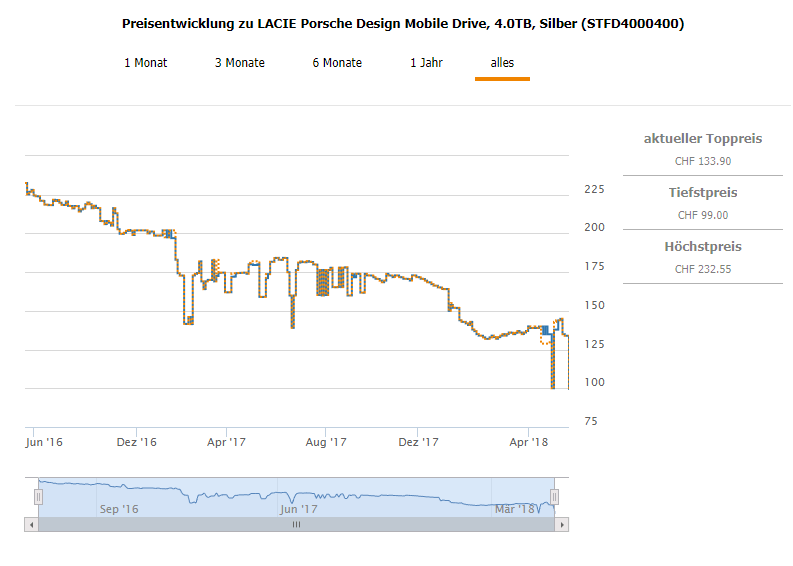Open the '1 Jahr' view

(426, 63)
